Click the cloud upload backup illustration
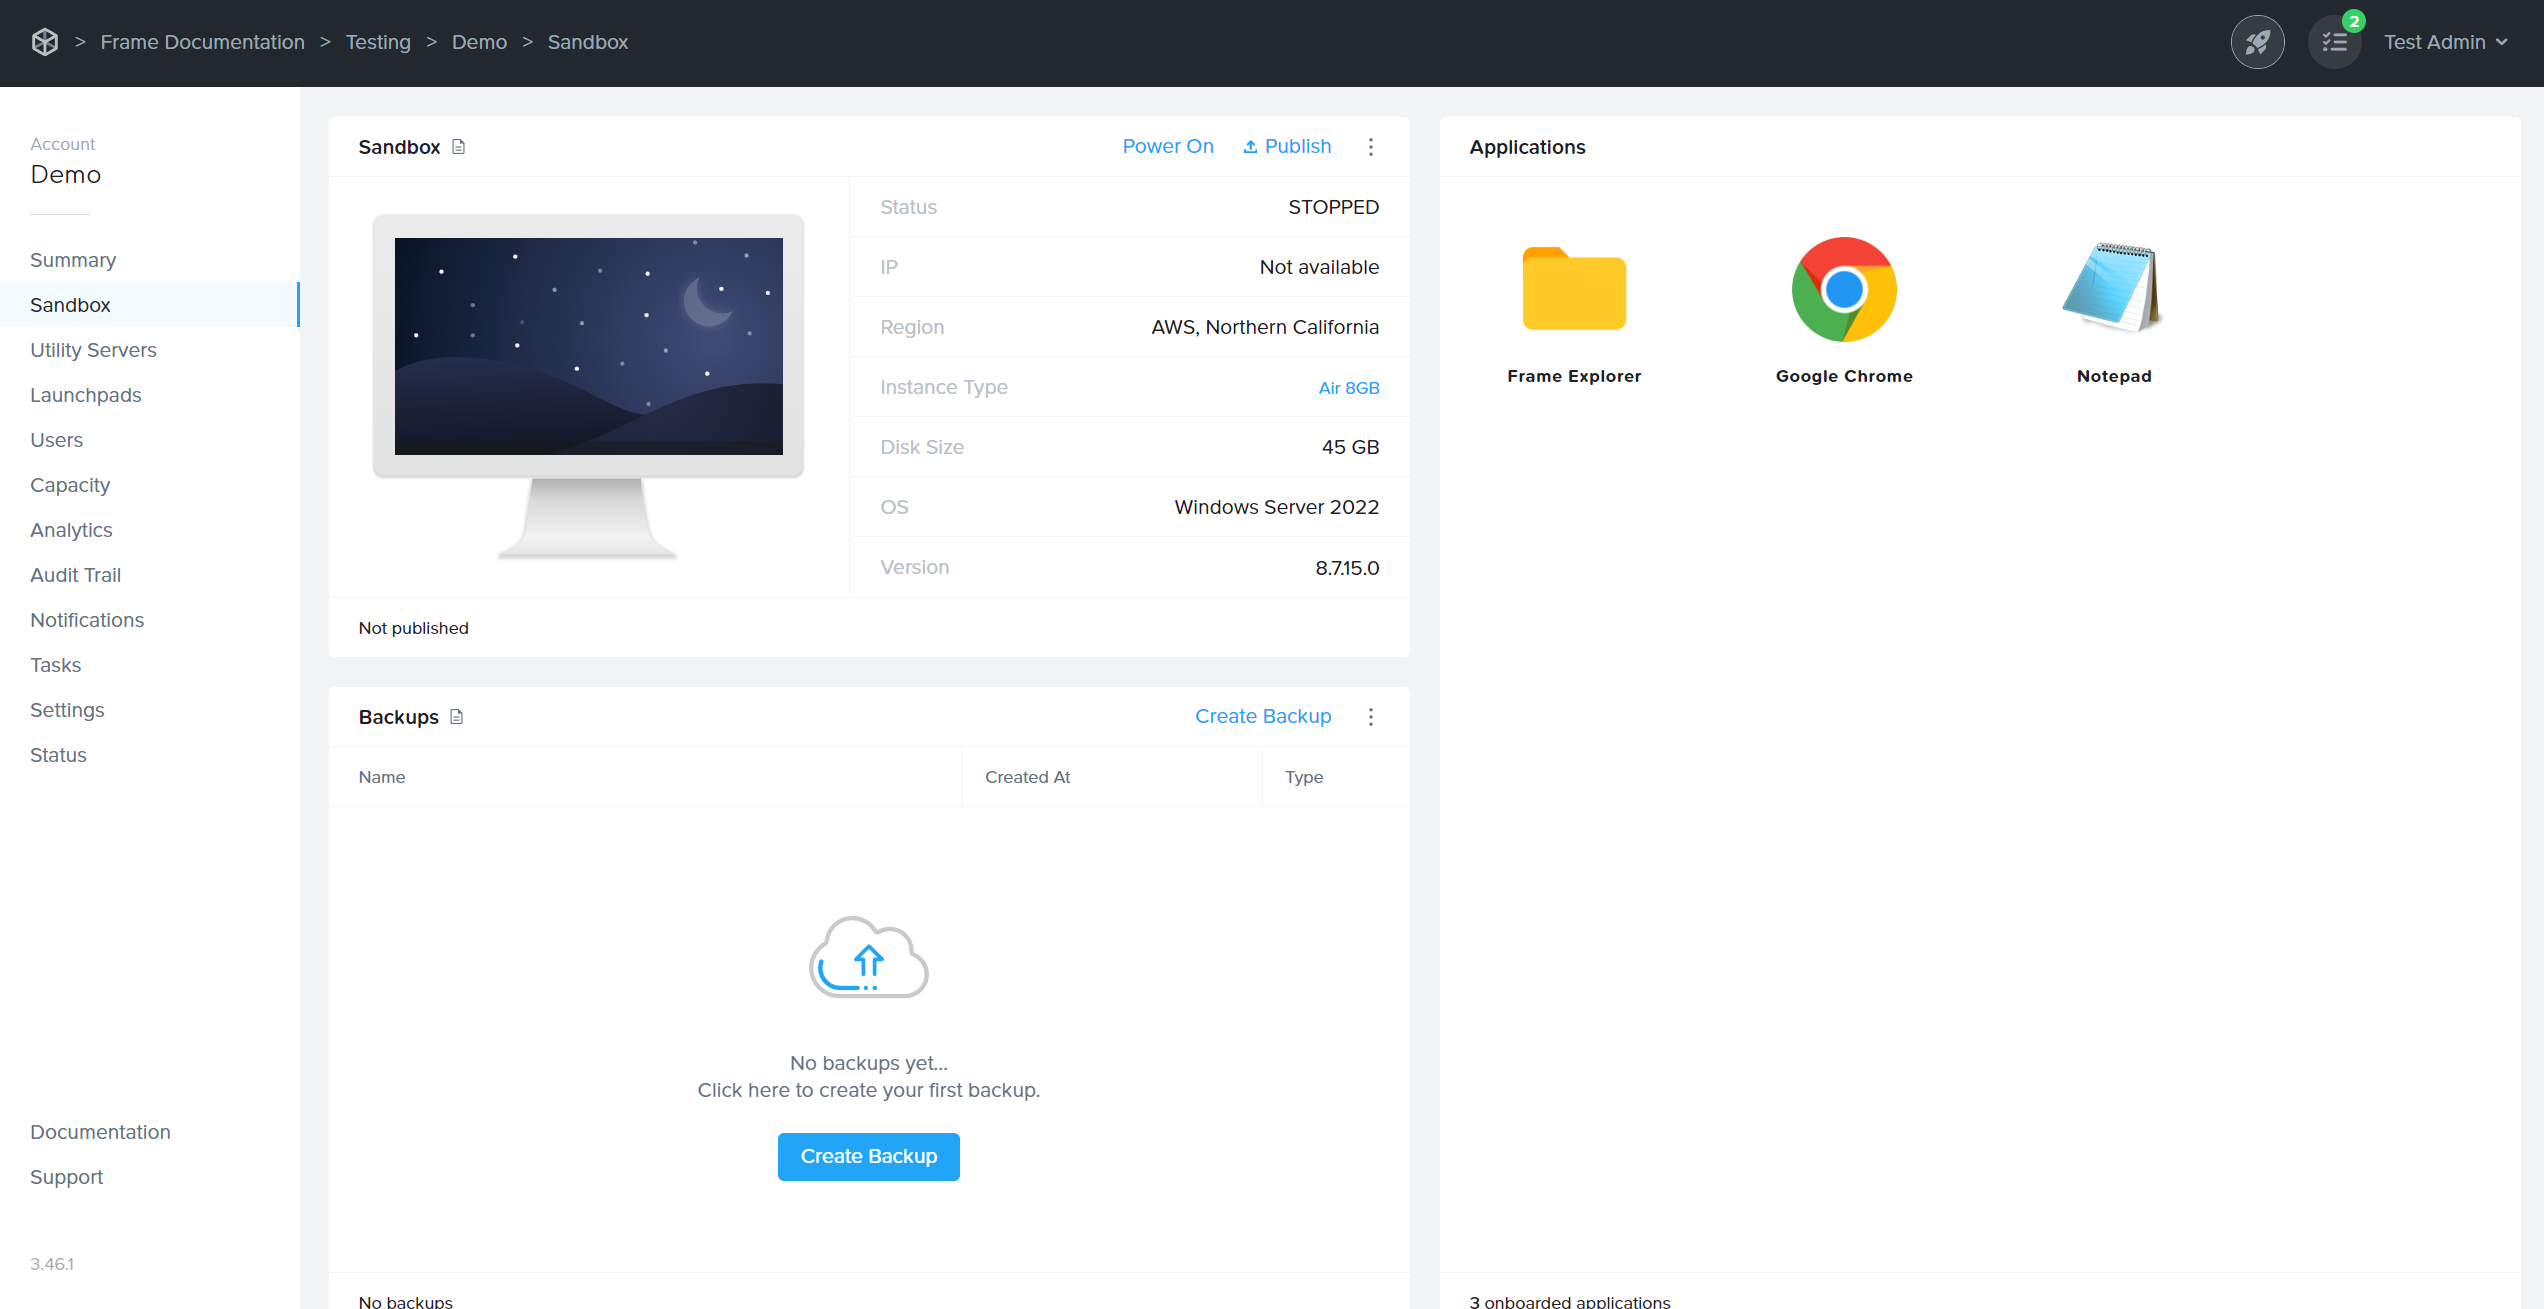 pos(868,957)
